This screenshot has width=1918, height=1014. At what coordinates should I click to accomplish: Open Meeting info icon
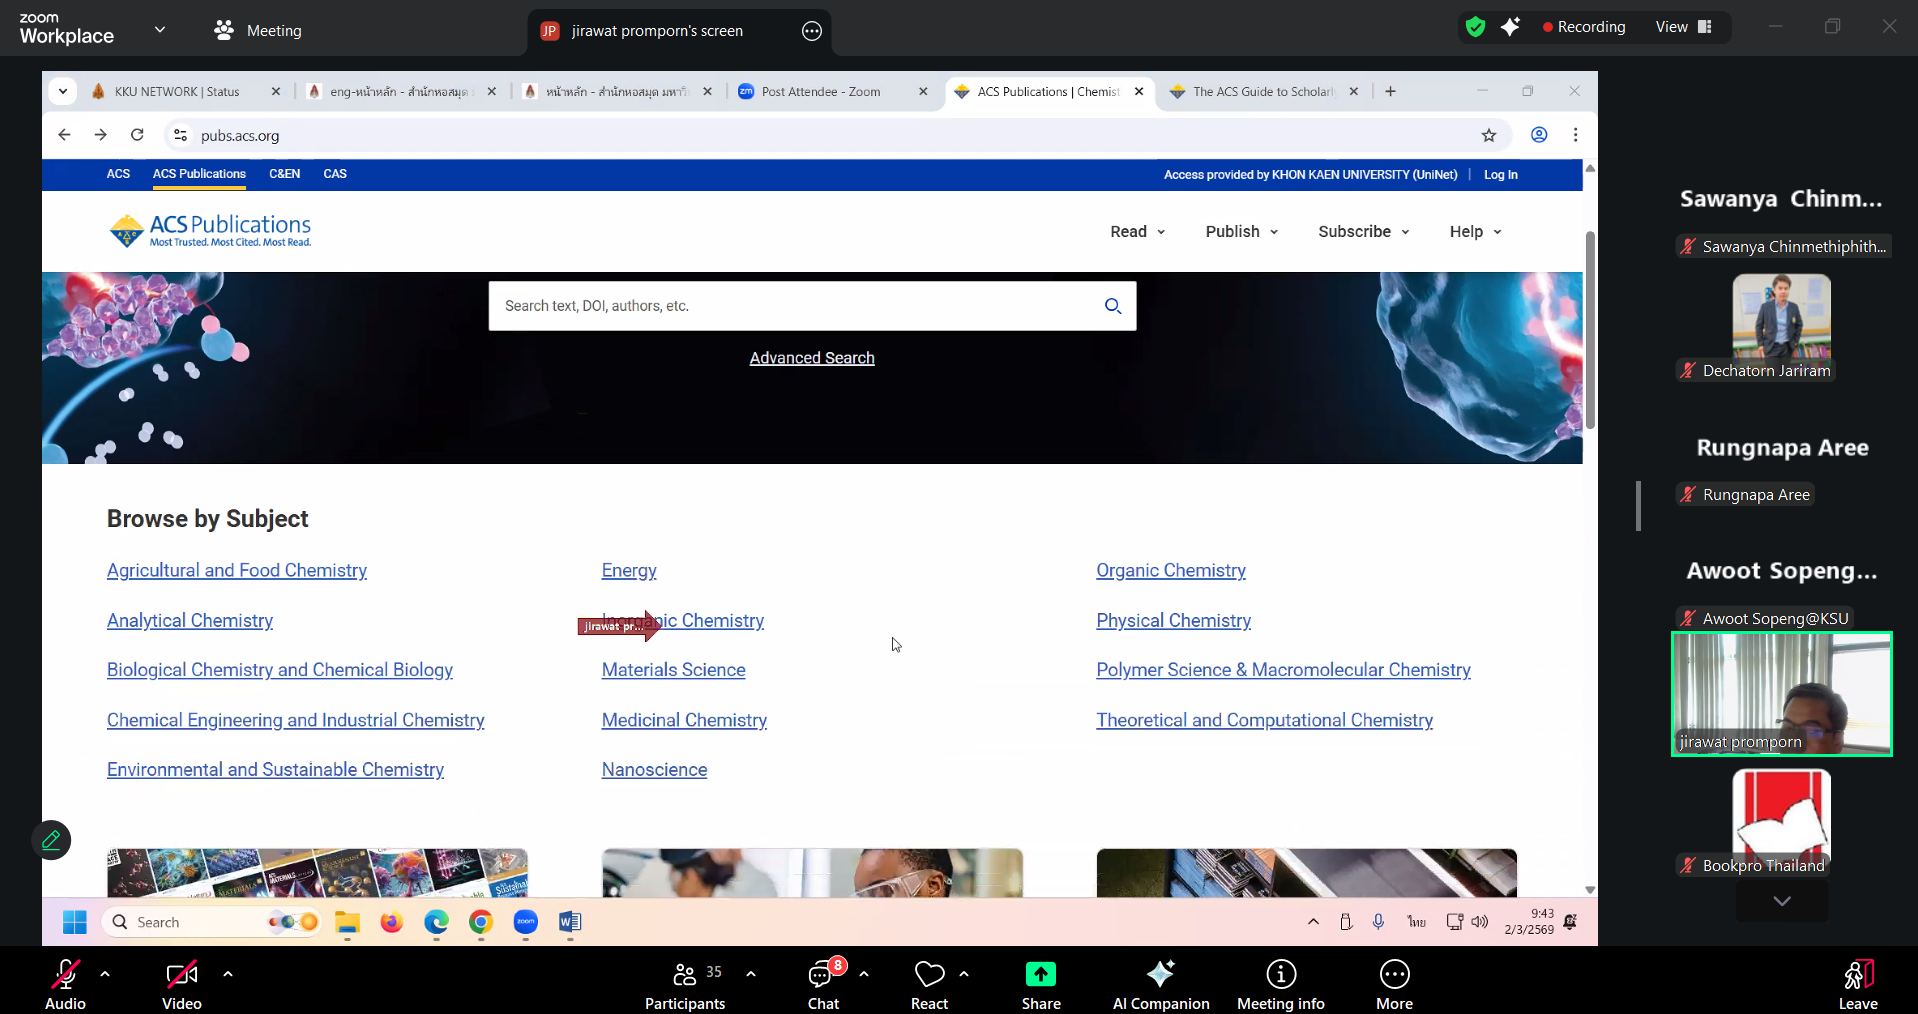pyautogui.click(x=1280, y=974)
